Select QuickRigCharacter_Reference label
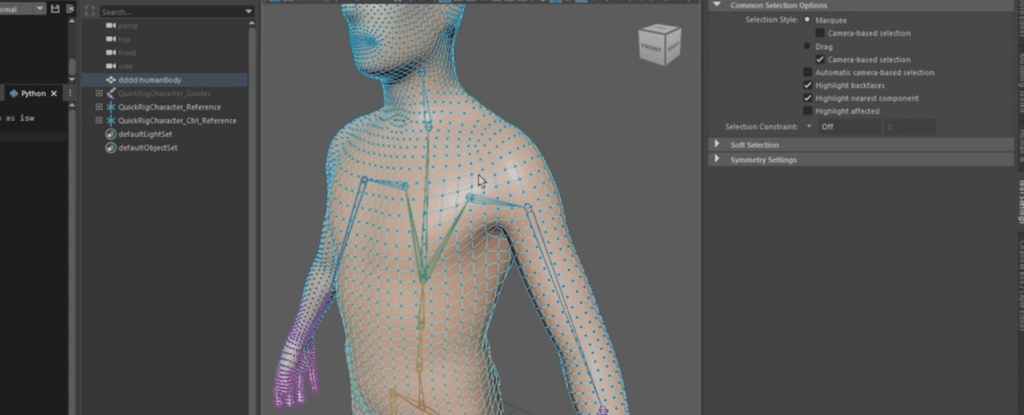 [169, 107]
